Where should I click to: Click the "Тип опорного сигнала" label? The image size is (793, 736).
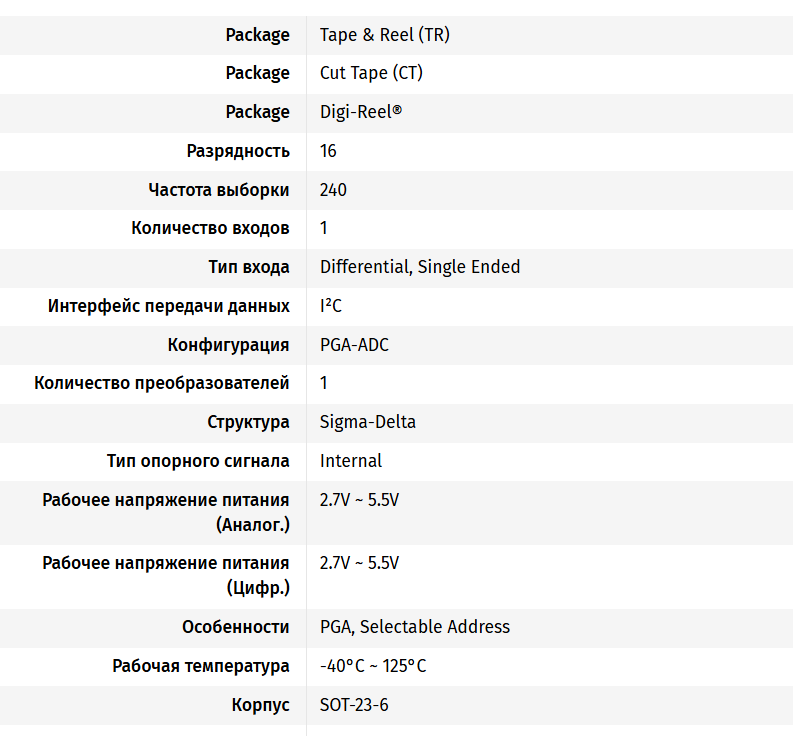pyautogui.click(x=198, y=461)
